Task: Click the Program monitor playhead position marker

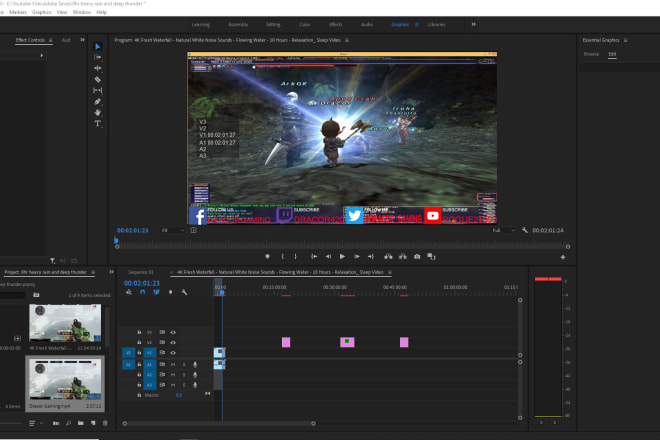Action: 116,240
